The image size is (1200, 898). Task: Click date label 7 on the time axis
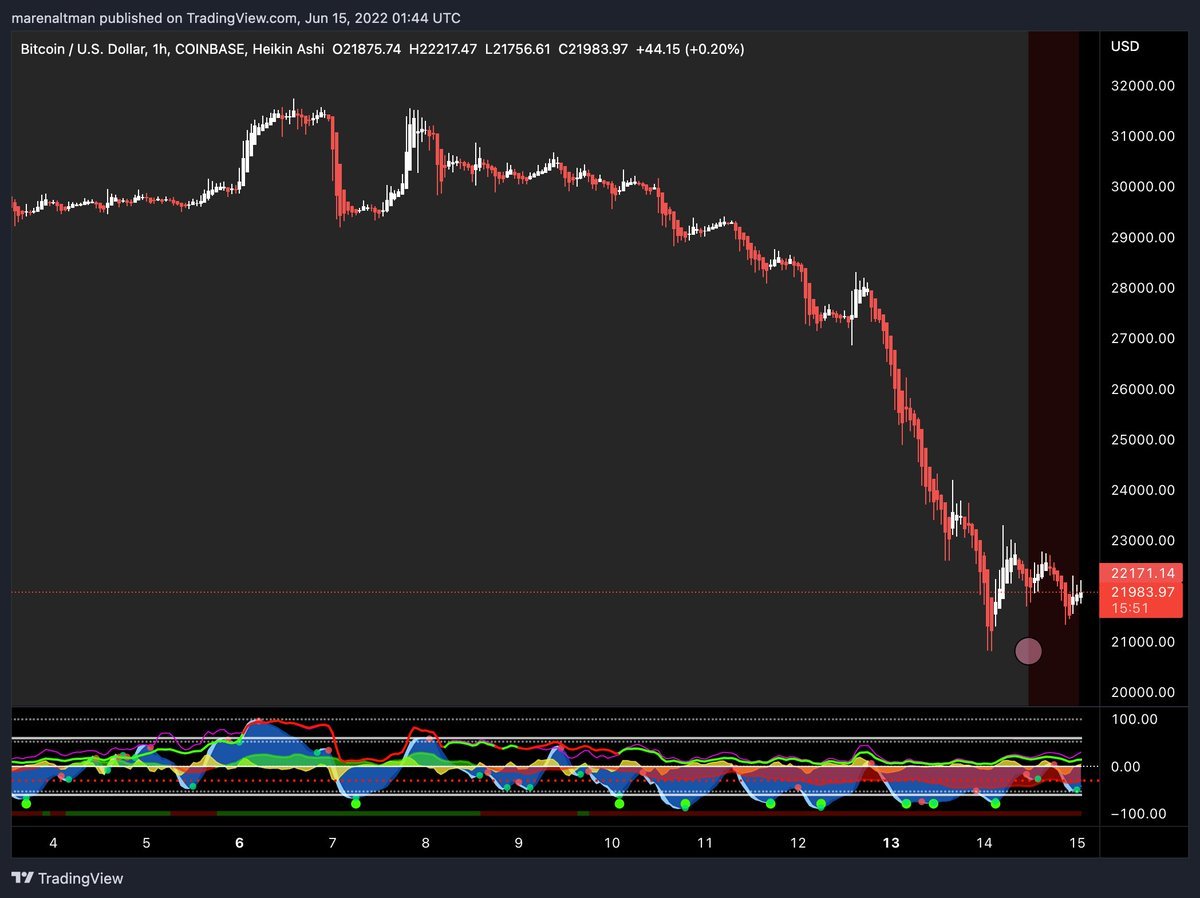(x=332, y=843)
